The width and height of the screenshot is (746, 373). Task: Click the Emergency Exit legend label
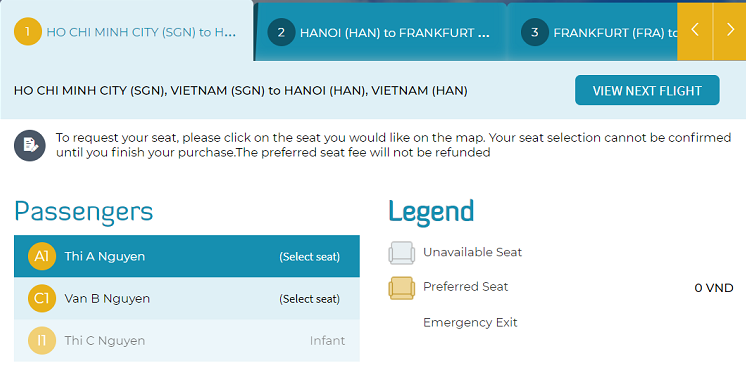470,323
